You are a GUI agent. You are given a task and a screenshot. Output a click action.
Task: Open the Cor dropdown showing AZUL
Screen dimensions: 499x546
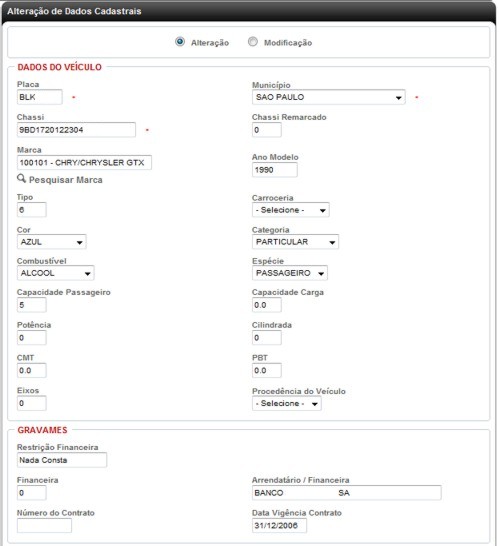[52, 242]
